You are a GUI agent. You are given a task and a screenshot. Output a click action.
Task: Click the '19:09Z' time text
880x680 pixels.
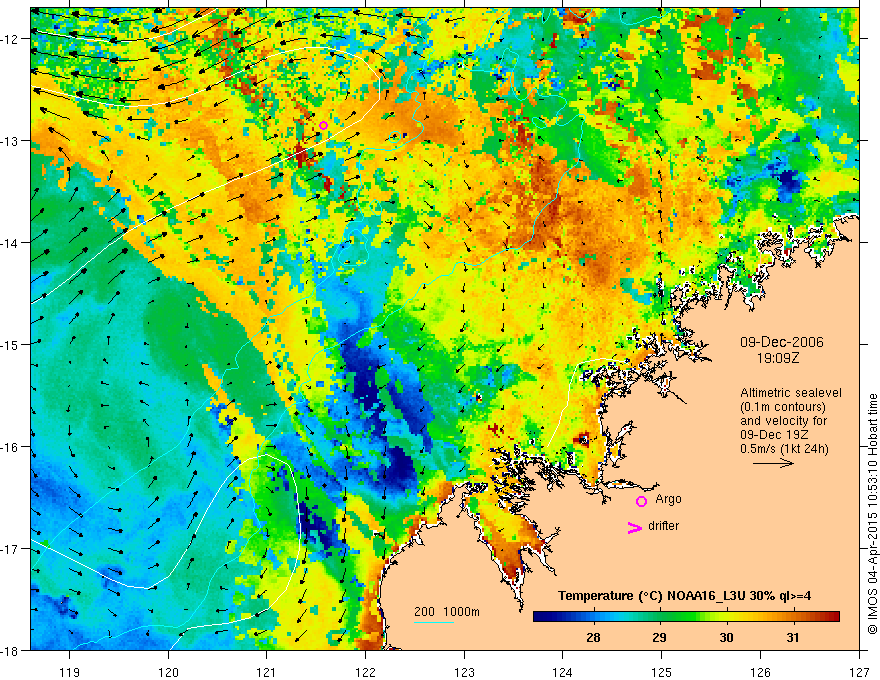[x=777, y=358]
